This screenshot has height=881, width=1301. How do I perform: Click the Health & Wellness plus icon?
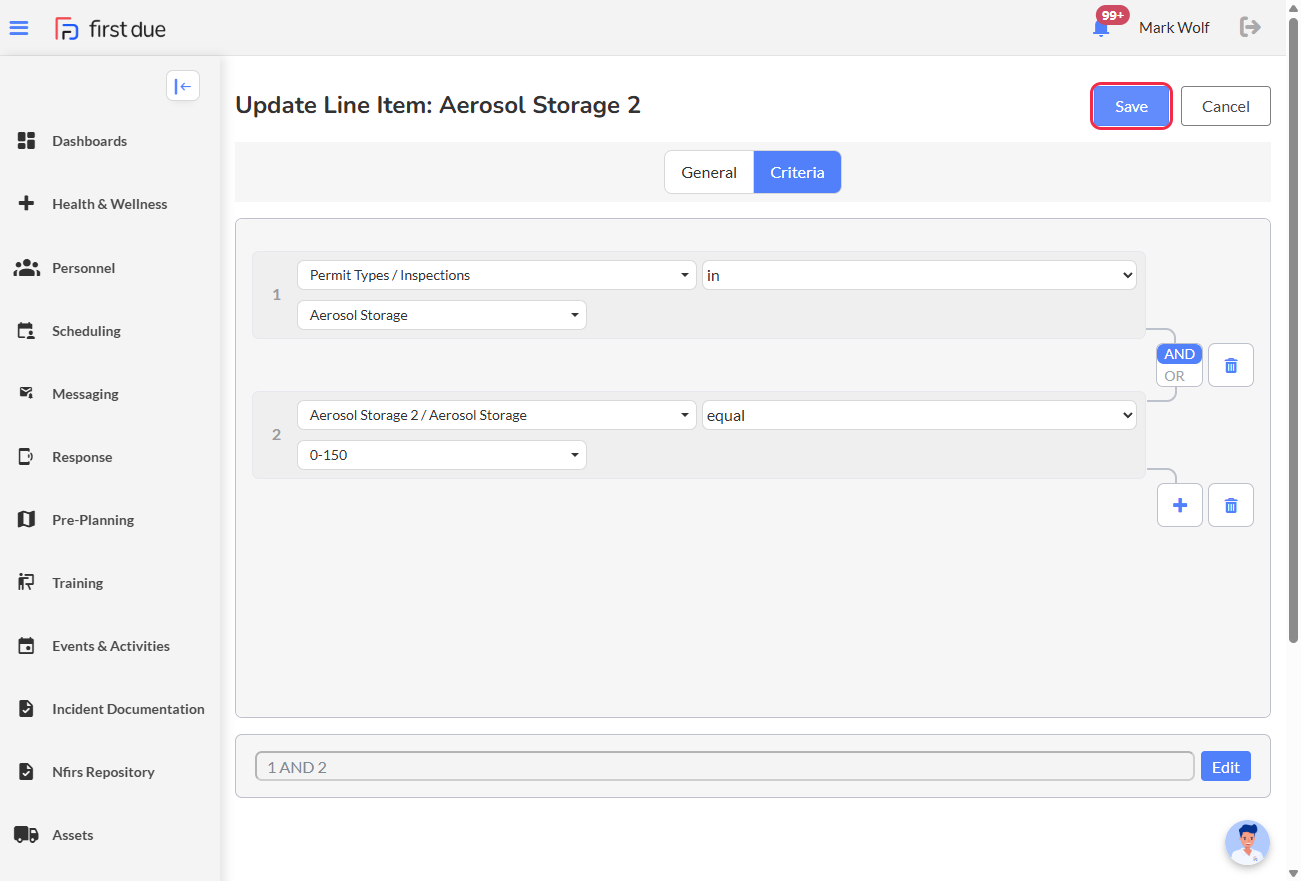click(27, 204)
